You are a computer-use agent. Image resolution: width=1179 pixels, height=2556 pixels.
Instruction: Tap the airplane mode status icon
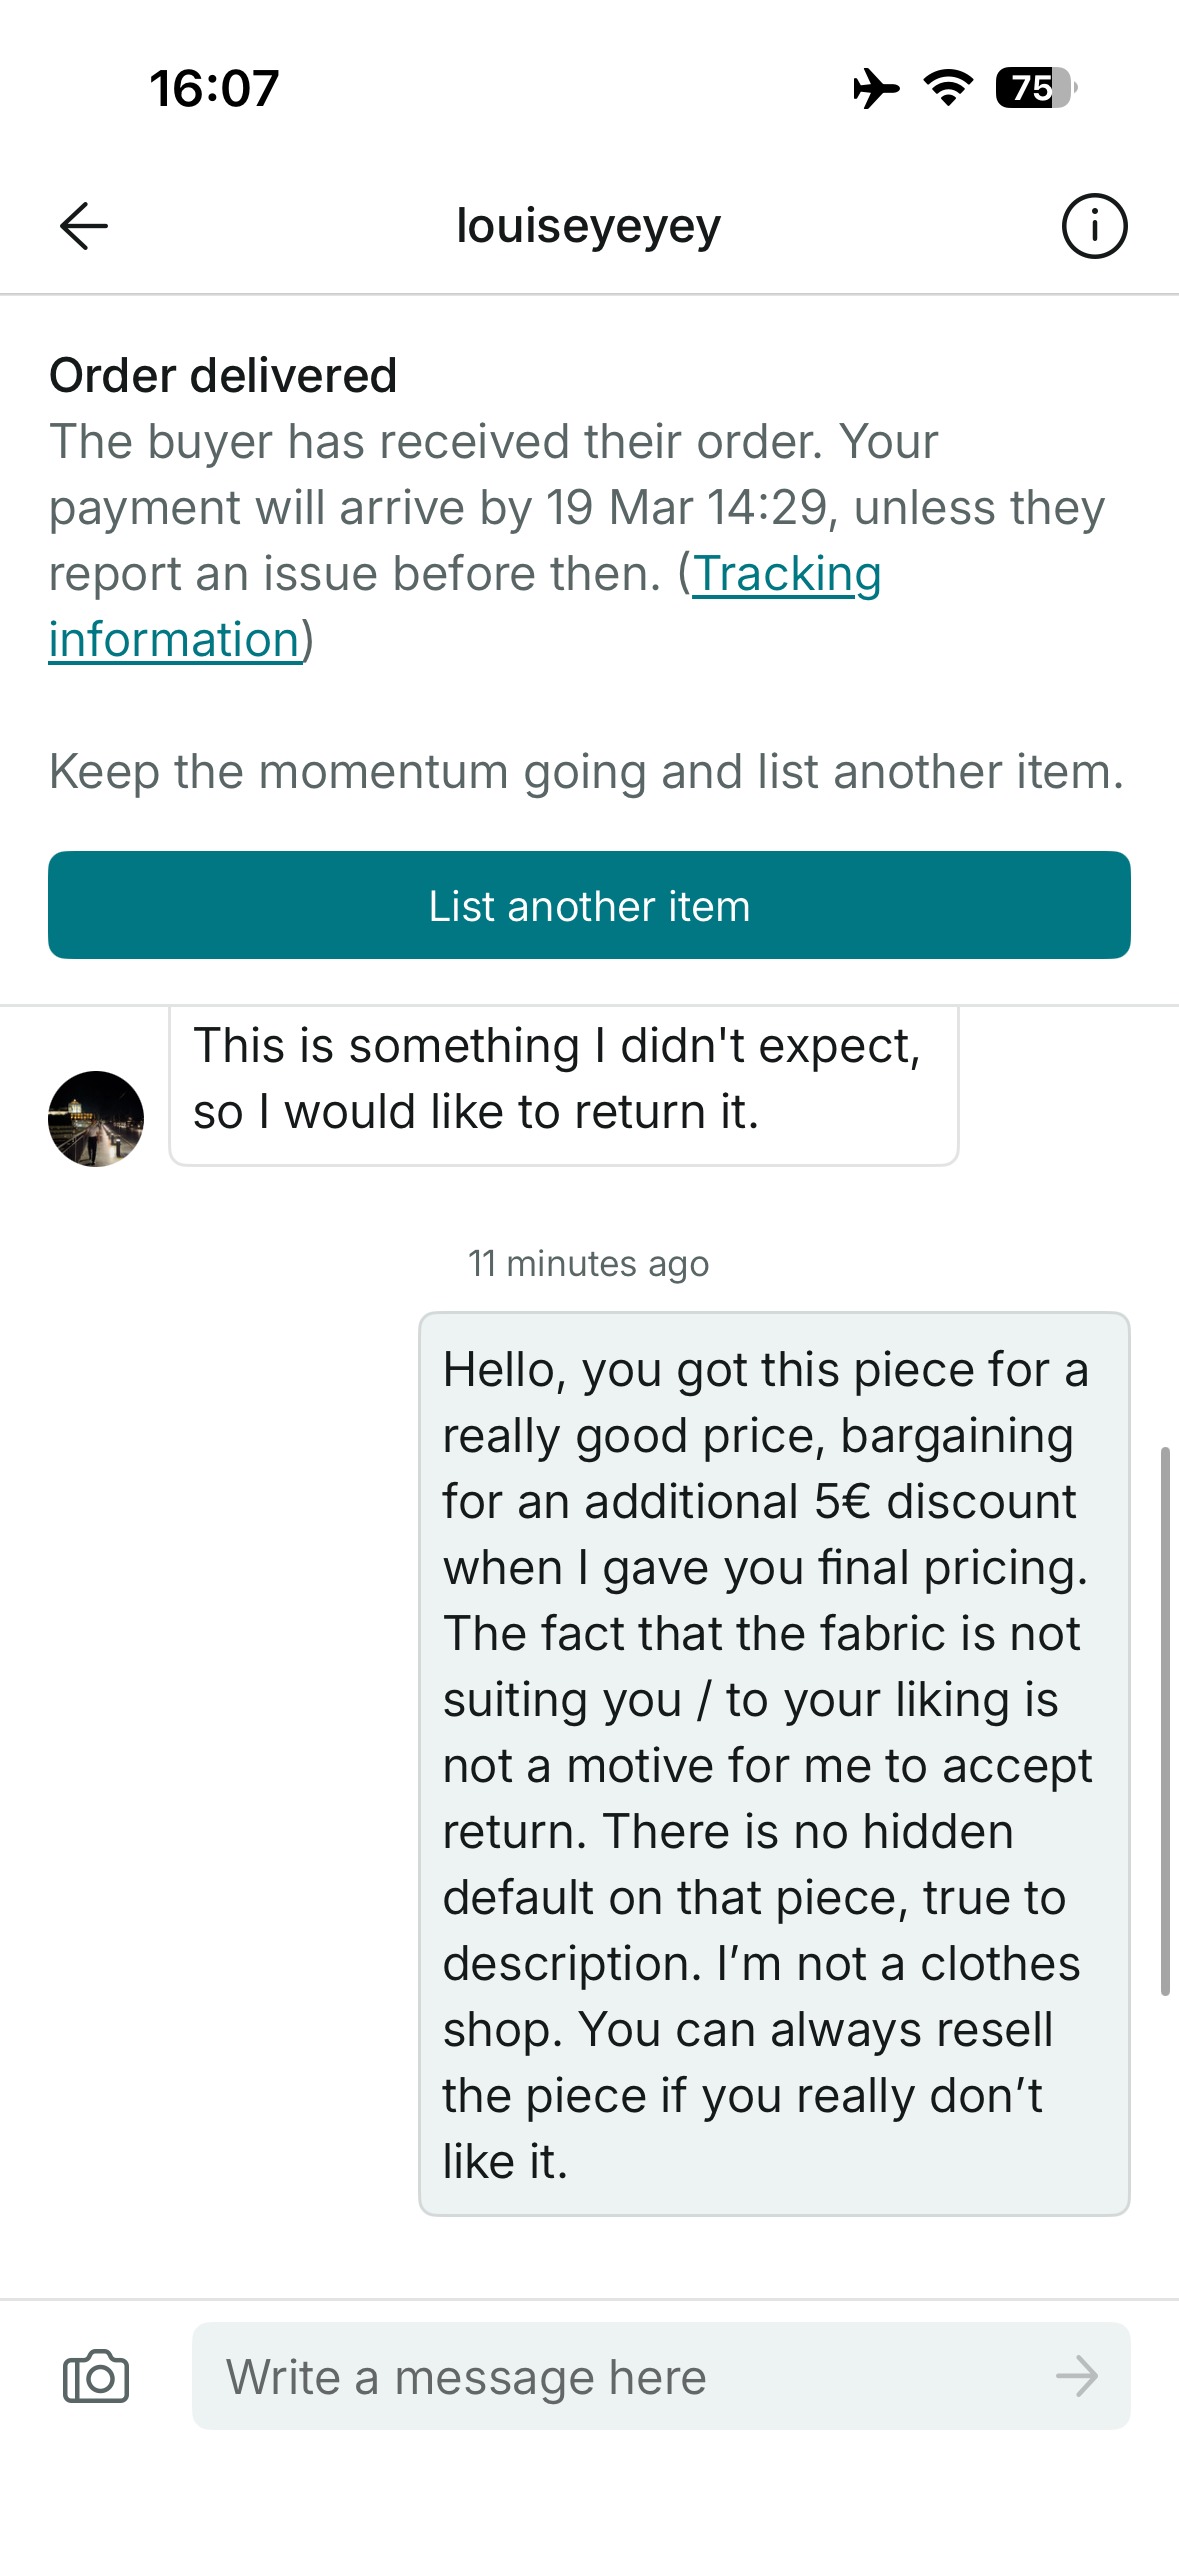[x=876, y=88]
